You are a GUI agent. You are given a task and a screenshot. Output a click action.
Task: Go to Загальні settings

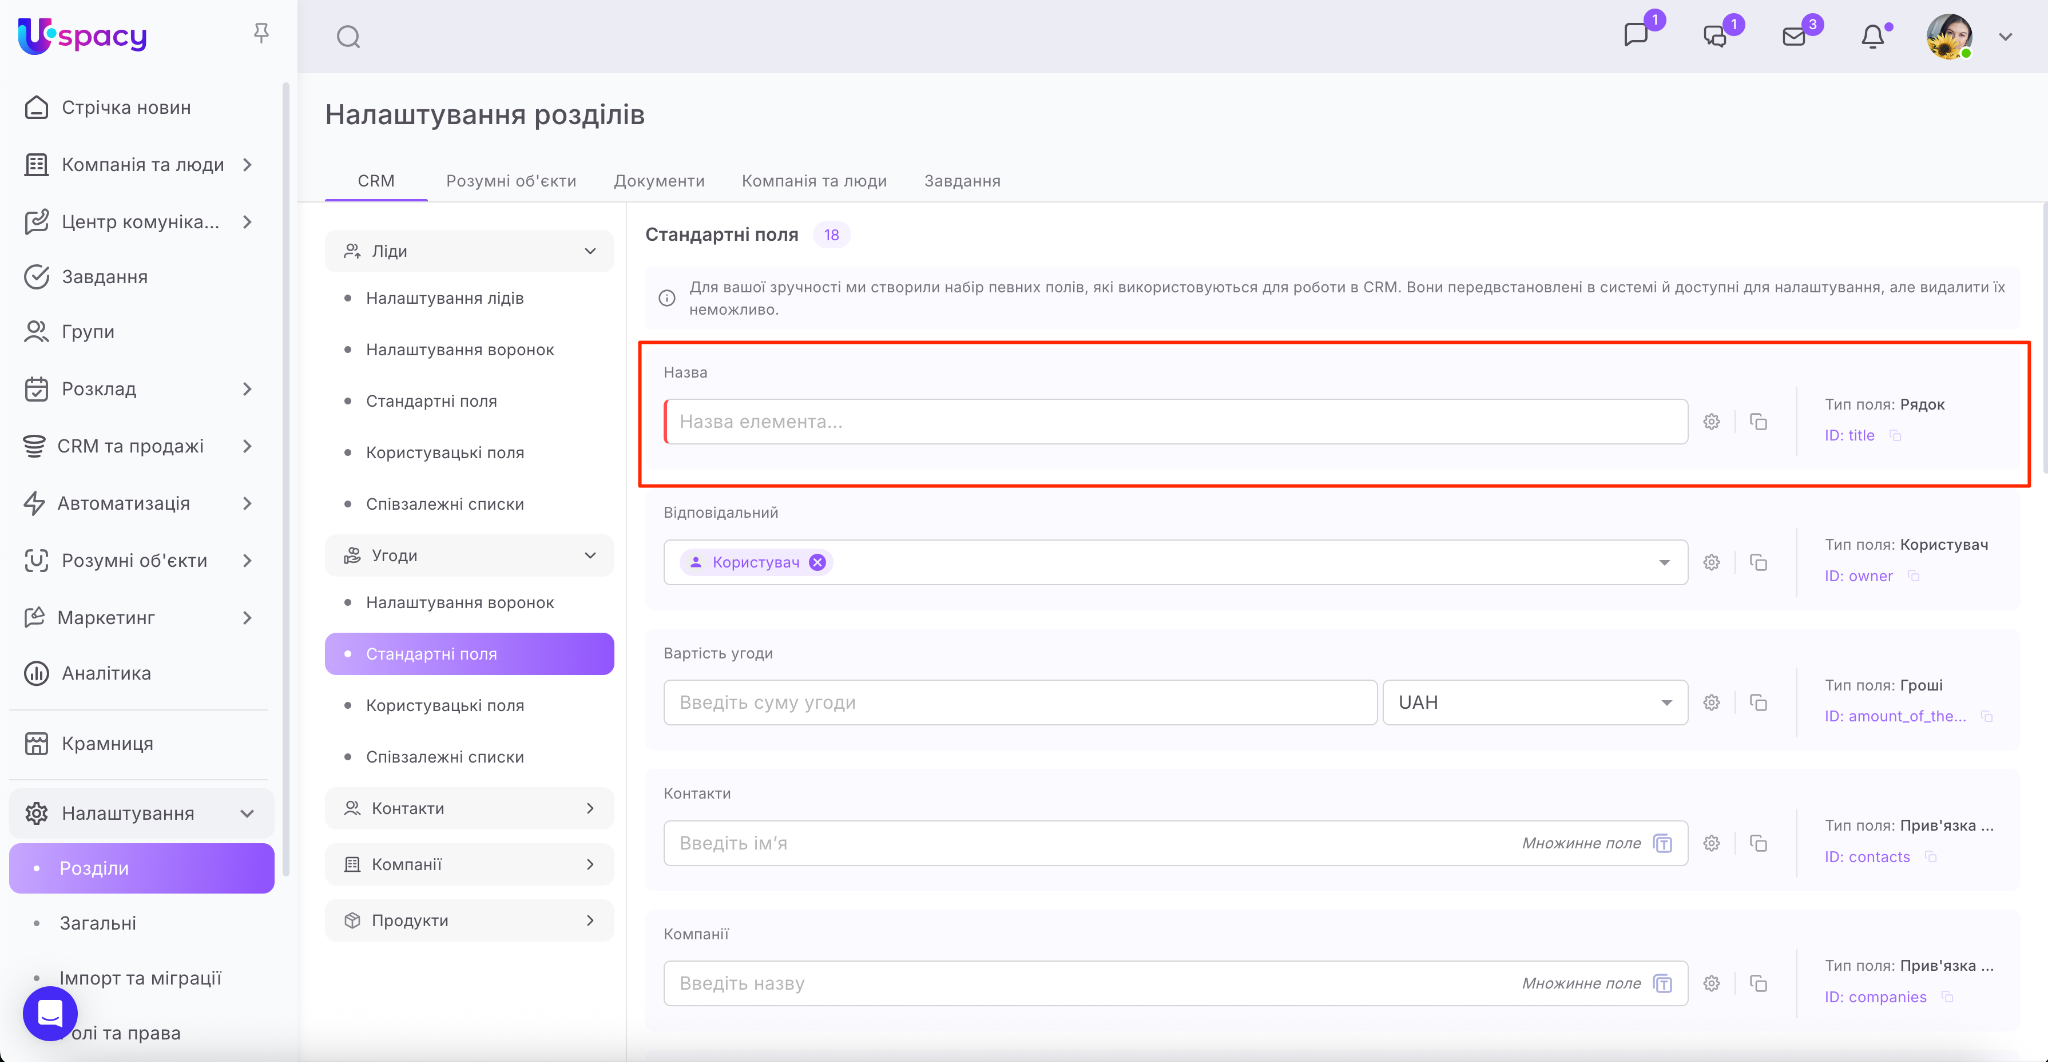point(98,923)
